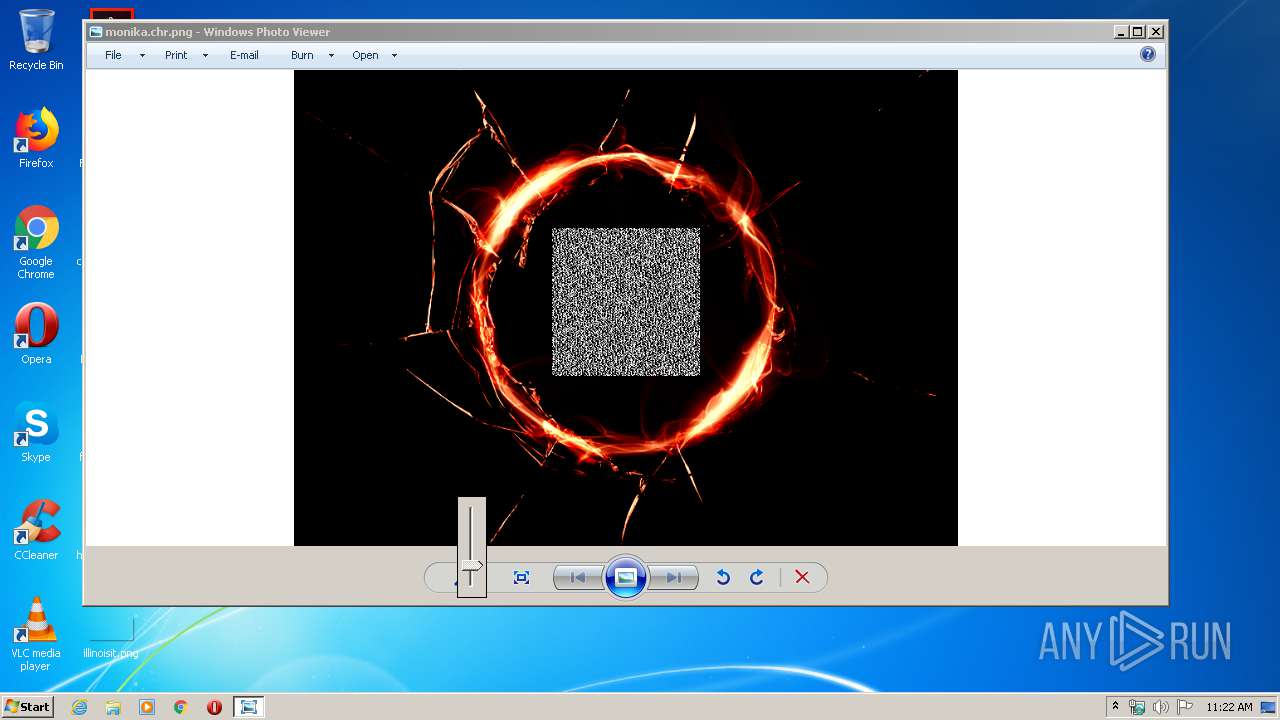Go to the previous picture
Image resolution: width=1280 pixels, height=720 pixels.
(578, 577)
